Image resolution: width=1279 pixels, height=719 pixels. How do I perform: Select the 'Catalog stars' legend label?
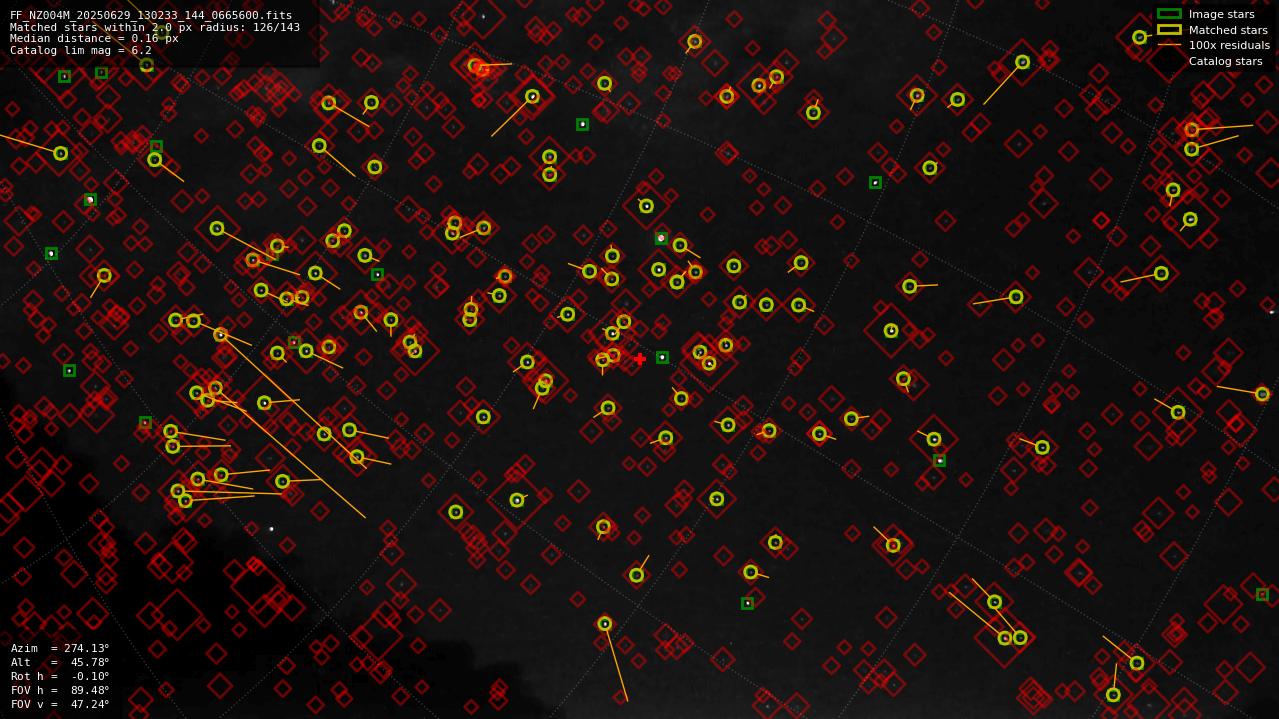[x=1225, y=61]
